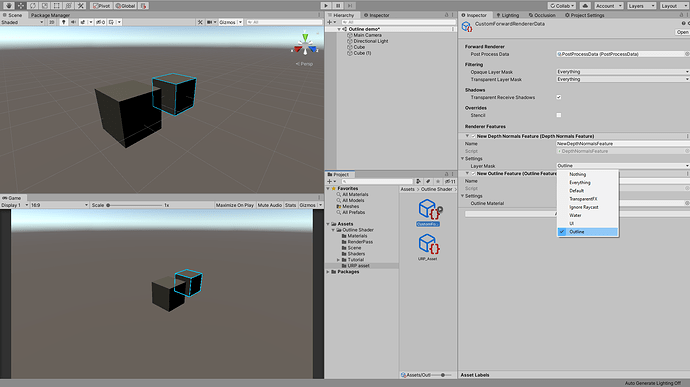Click the Mute Audio button
The height and width of the screenshot is (387, 690).
[x=269, y=205]
